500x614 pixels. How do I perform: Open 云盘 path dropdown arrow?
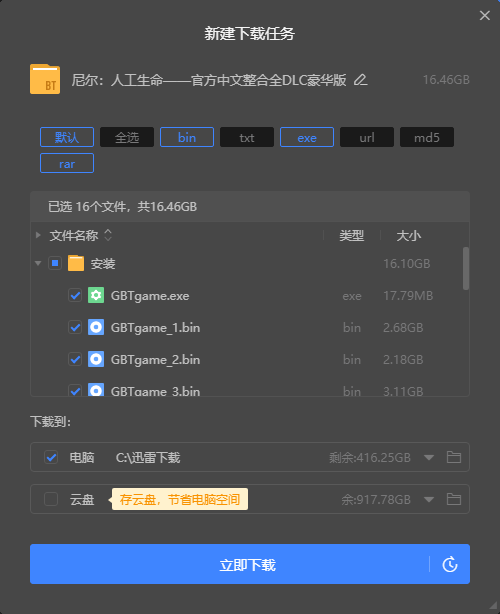(429, 500)
